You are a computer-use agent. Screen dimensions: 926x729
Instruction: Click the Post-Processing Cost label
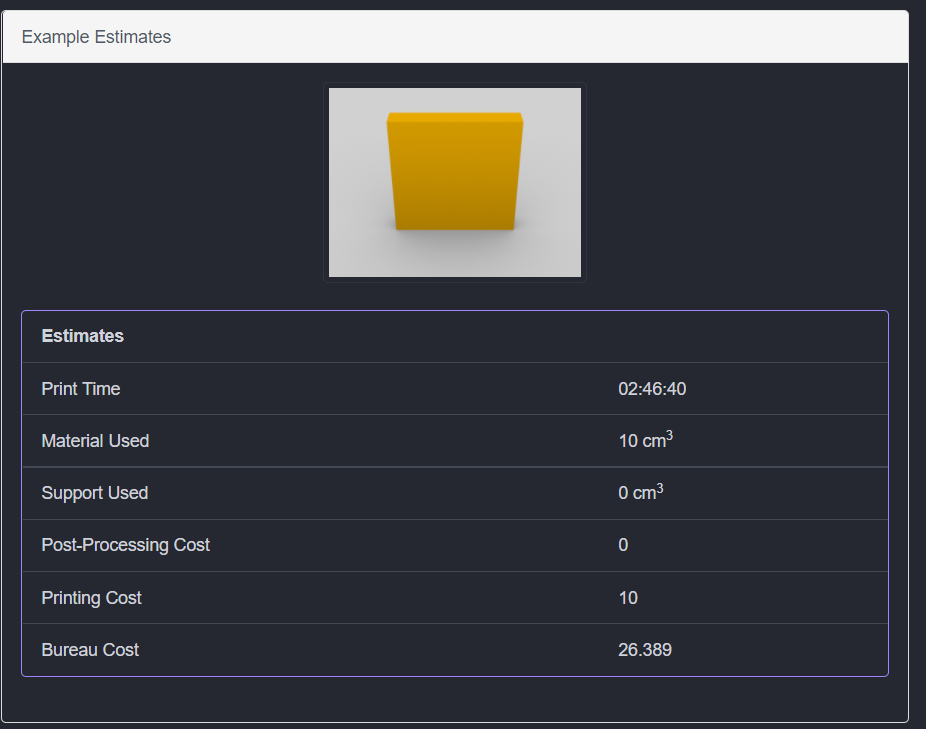tap(126, 545)
